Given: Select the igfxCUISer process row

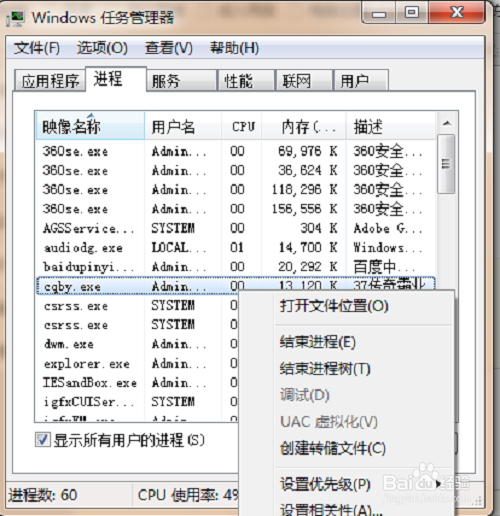Looking at the screenshot, I should click(x=137, y=402).
